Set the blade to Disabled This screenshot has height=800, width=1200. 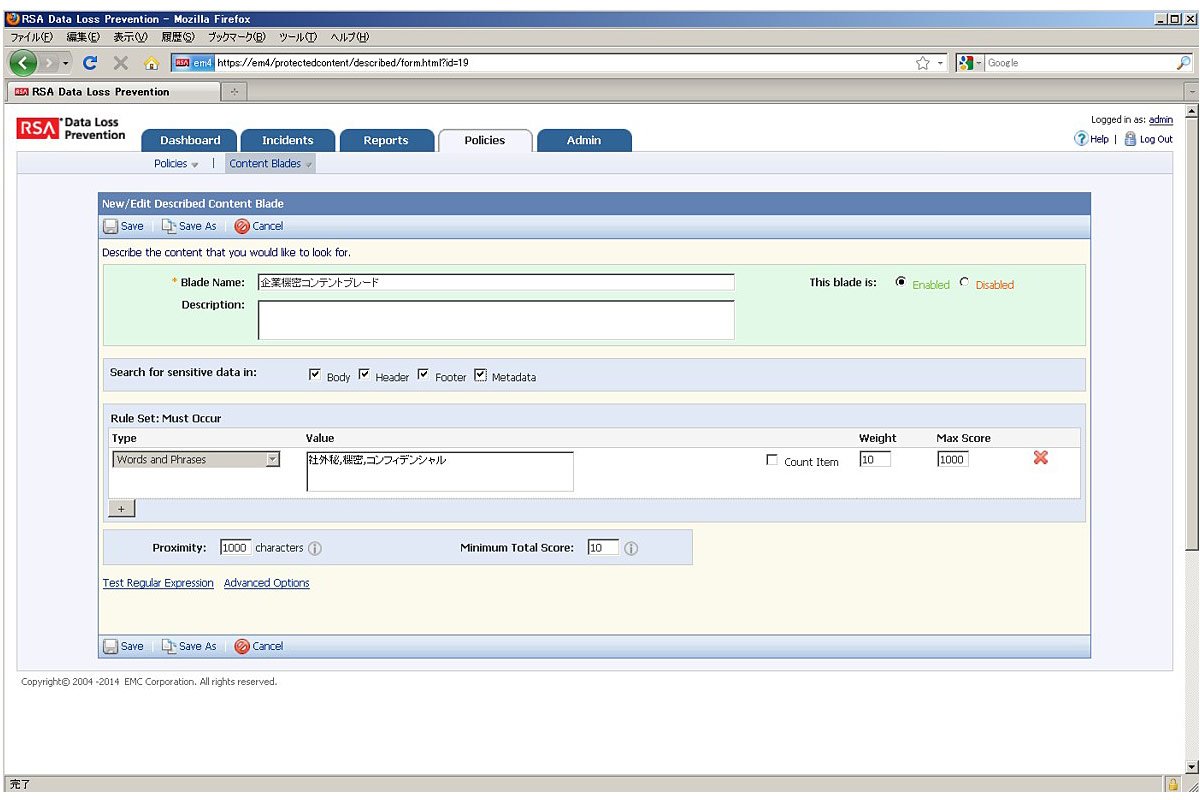[x=964, y=283]
